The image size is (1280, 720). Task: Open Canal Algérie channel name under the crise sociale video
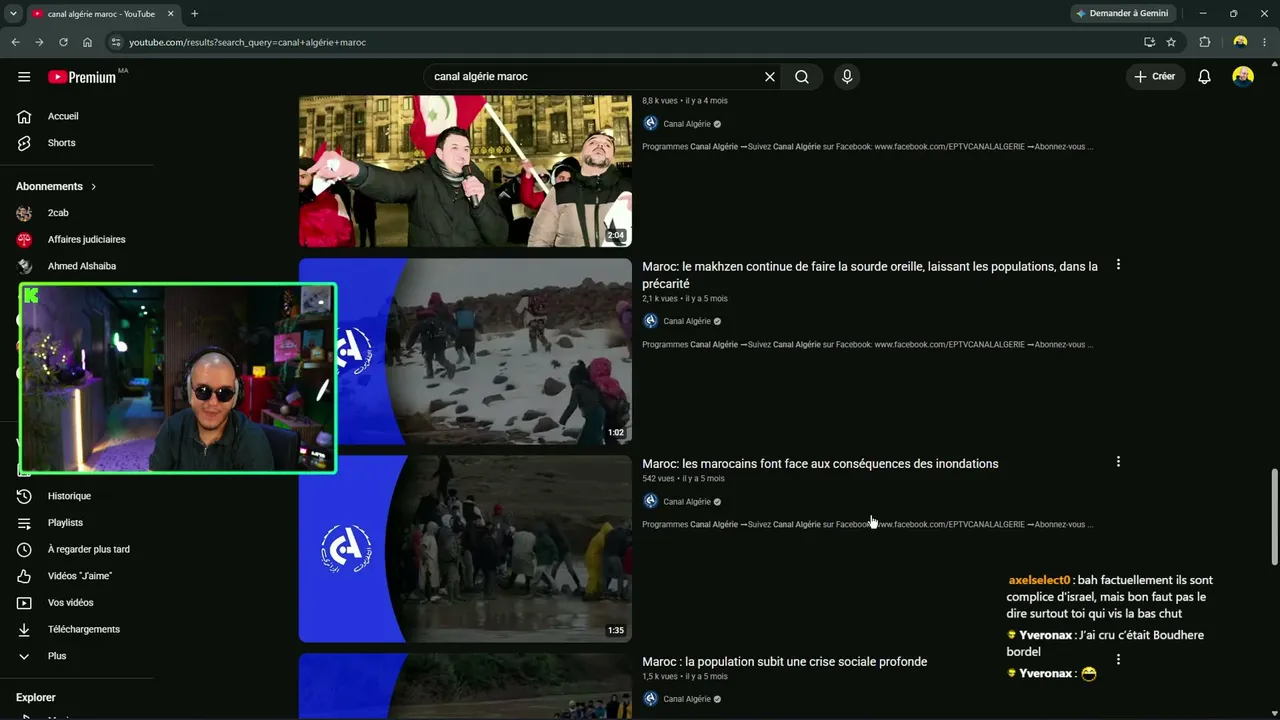tap(687, 699)
